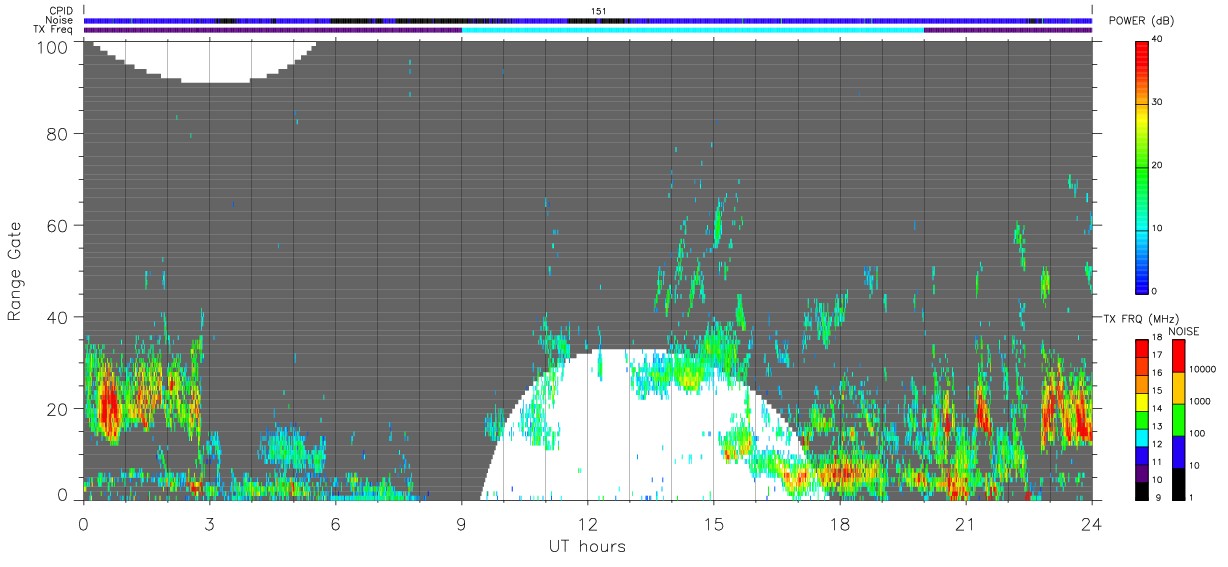Click the 1 label on NOISE legend
The image size is (1228, 567).
click(1193, 497)
